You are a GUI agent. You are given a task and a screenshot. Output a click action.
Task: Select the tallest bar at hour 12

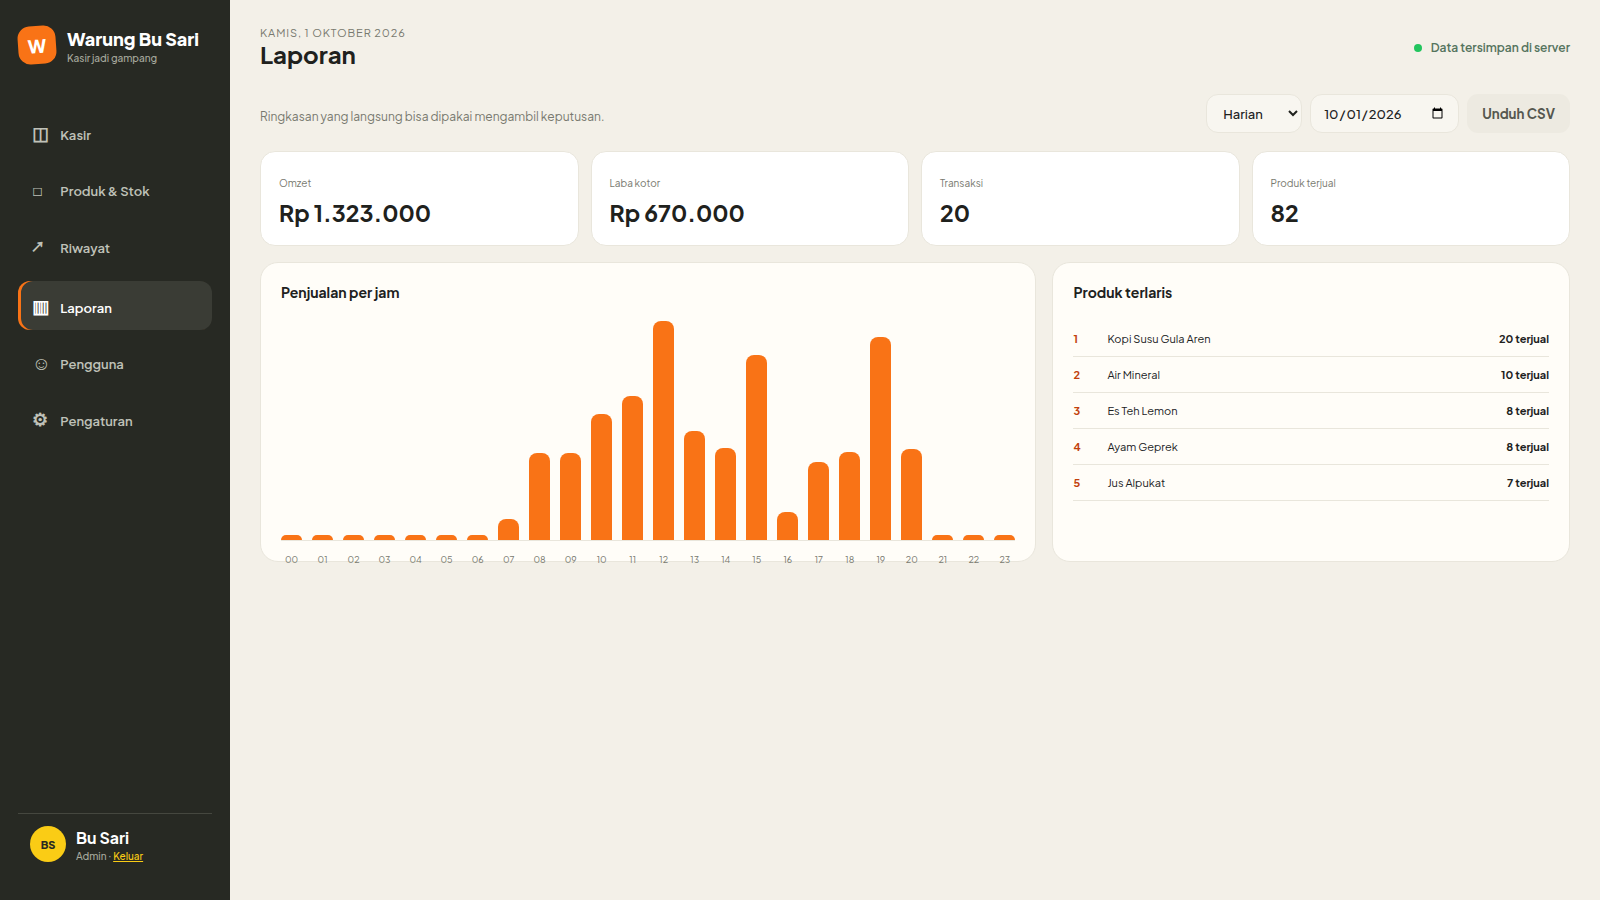[x=663, y=430]
